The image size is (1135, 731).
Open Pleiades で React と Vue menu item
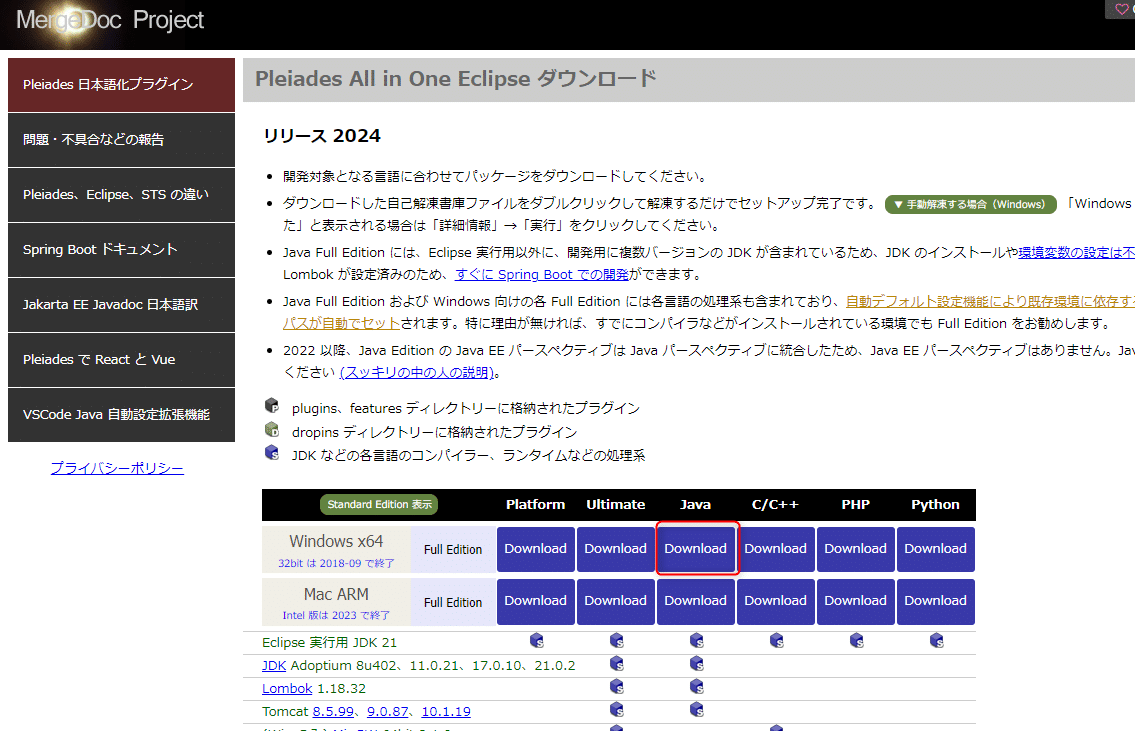[x=122, y=360]
